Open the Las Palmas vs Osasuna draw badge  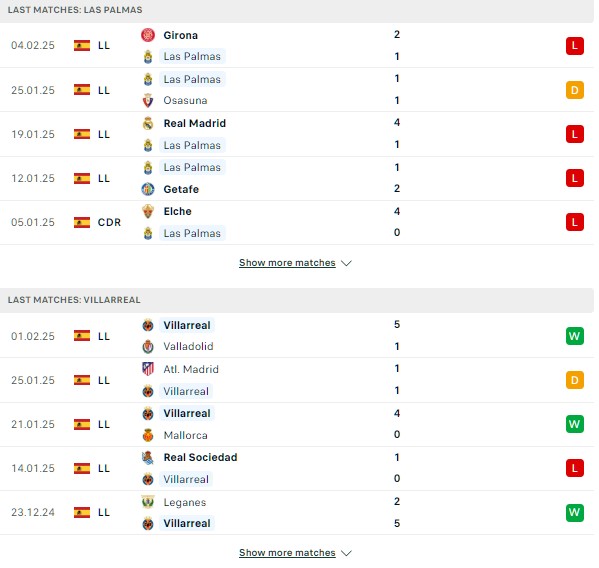pyautogui.click(x=575, y=90)
